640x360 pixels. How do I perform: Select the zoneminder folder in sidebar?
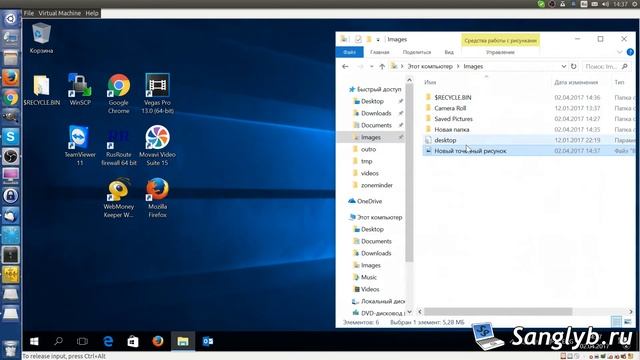pos(376,185)
